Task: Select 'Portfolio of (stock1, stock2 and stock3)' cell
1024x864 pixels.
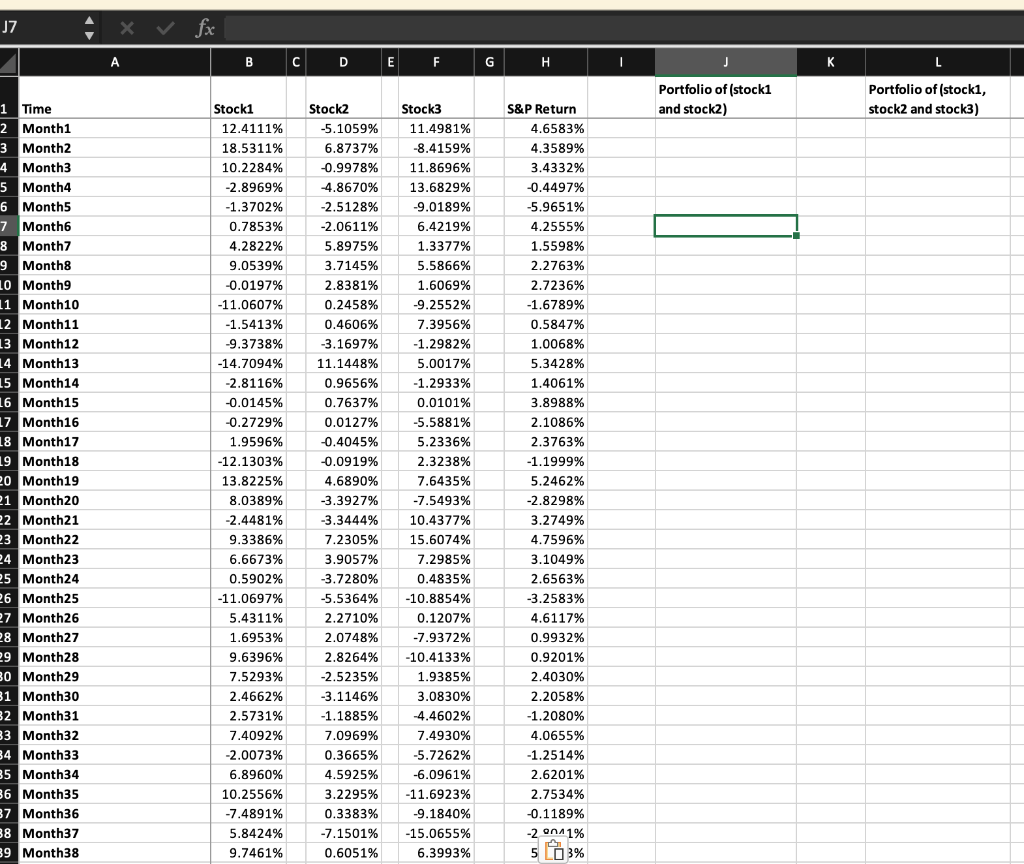Action: [938, 98]
